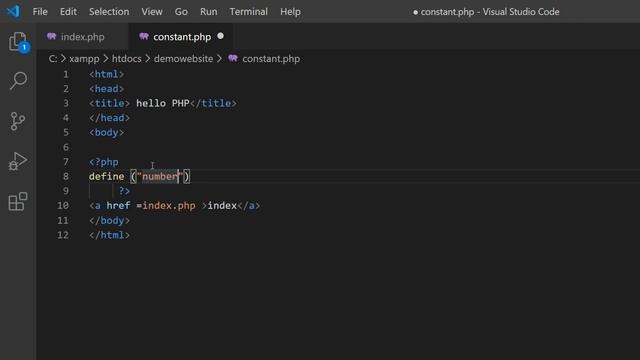Click the PHP icon in breadcrumb
The height and width of the screenshot is (360, 640).
point(233,58)
